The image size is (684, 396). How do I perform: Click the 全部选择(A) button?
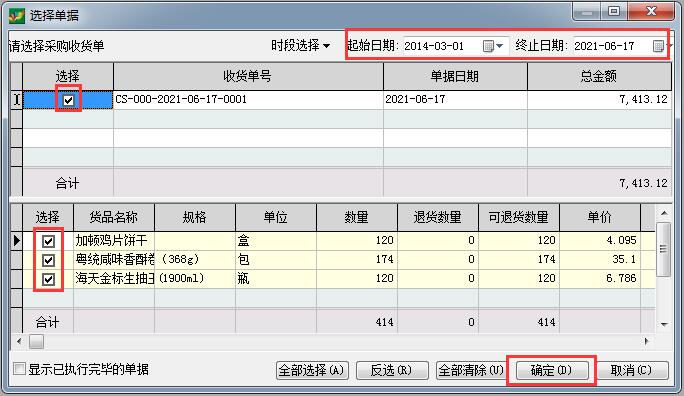pos(312,371)
